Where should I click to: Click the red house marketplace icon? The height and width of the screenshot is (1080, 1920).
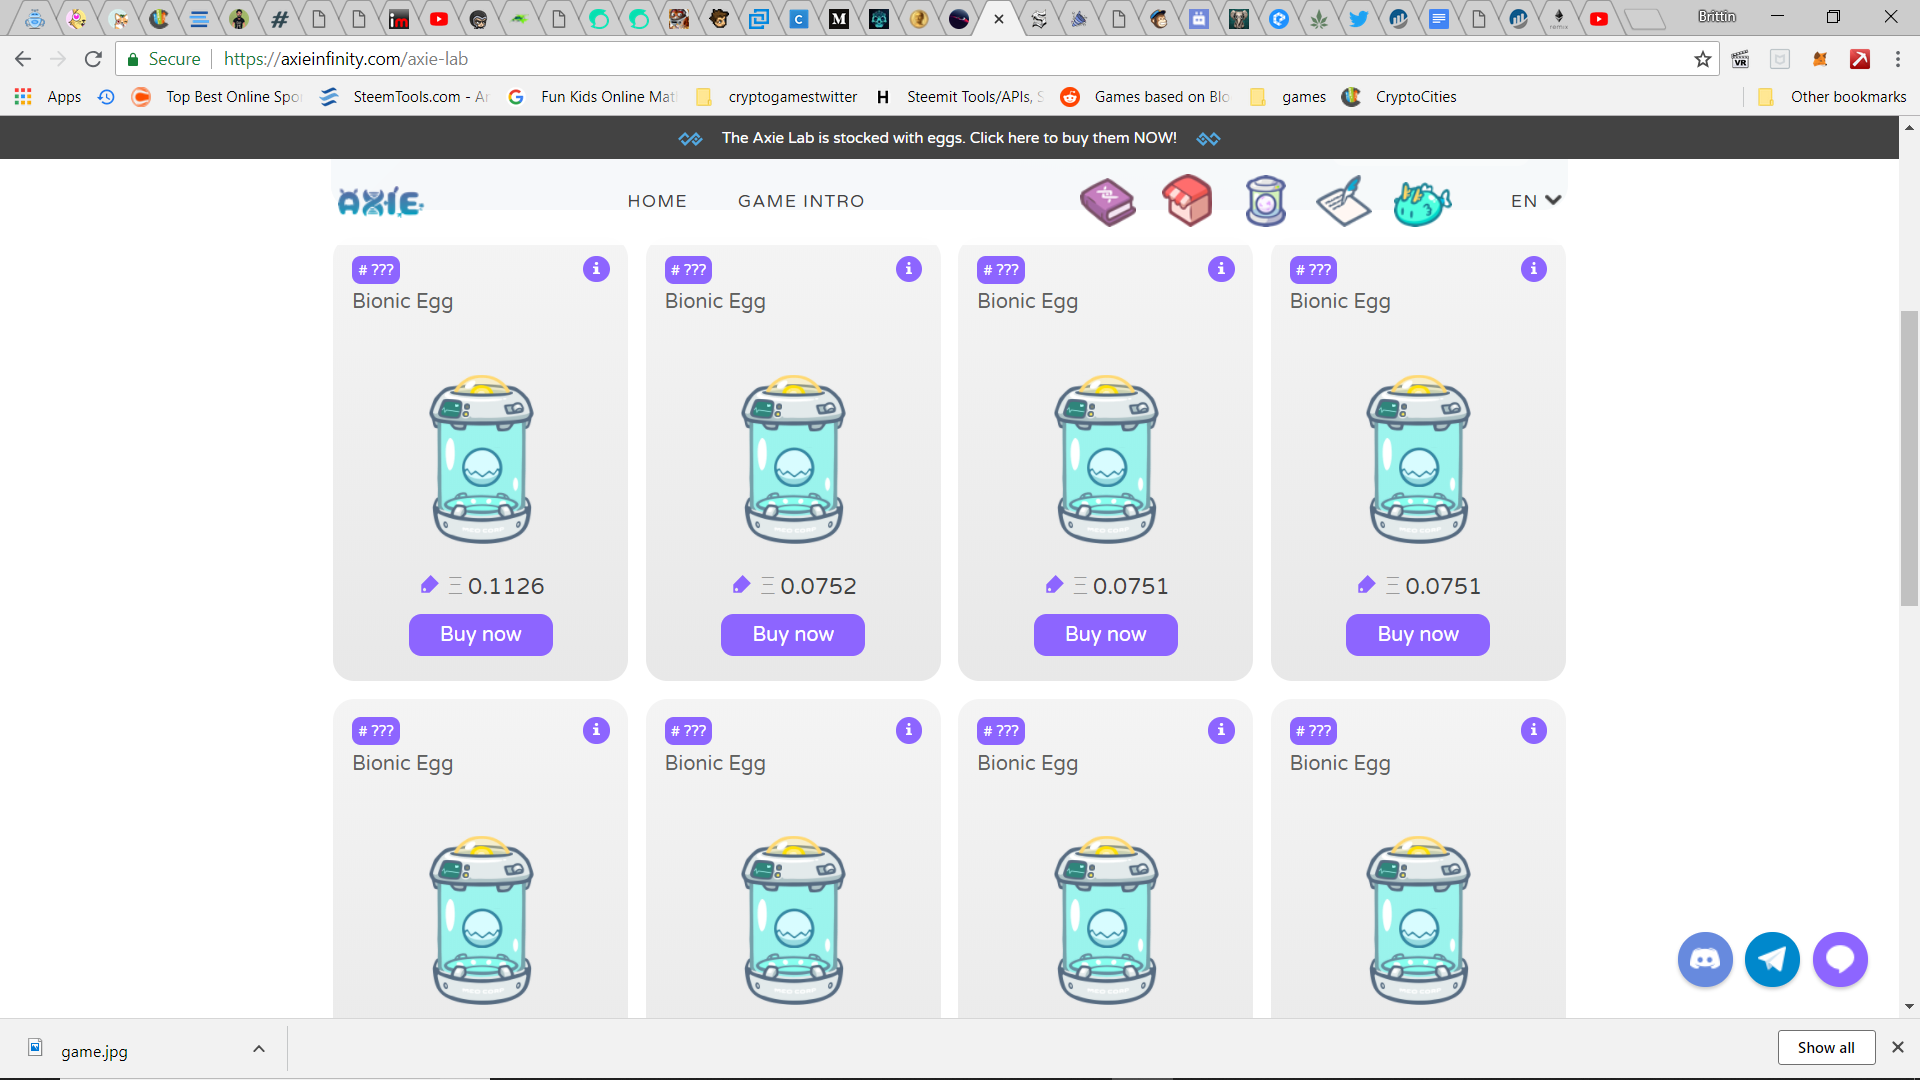click(1187, 201)
